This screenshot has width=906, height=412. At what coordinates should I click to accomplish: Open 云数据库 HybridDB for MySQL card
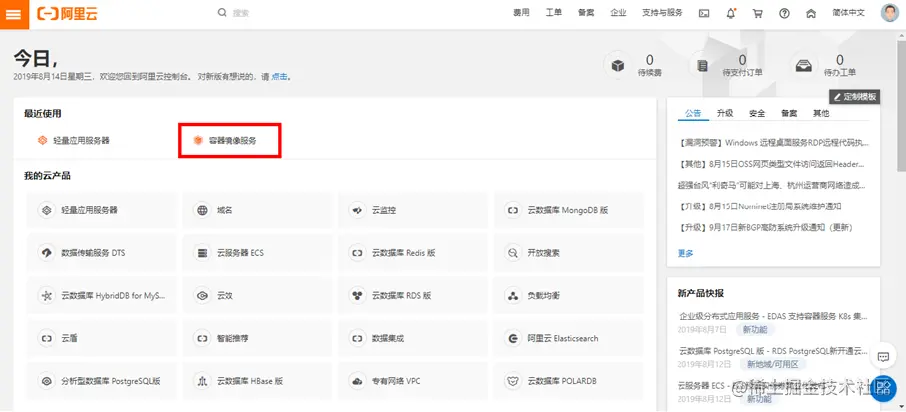click(x=102, y=296)
